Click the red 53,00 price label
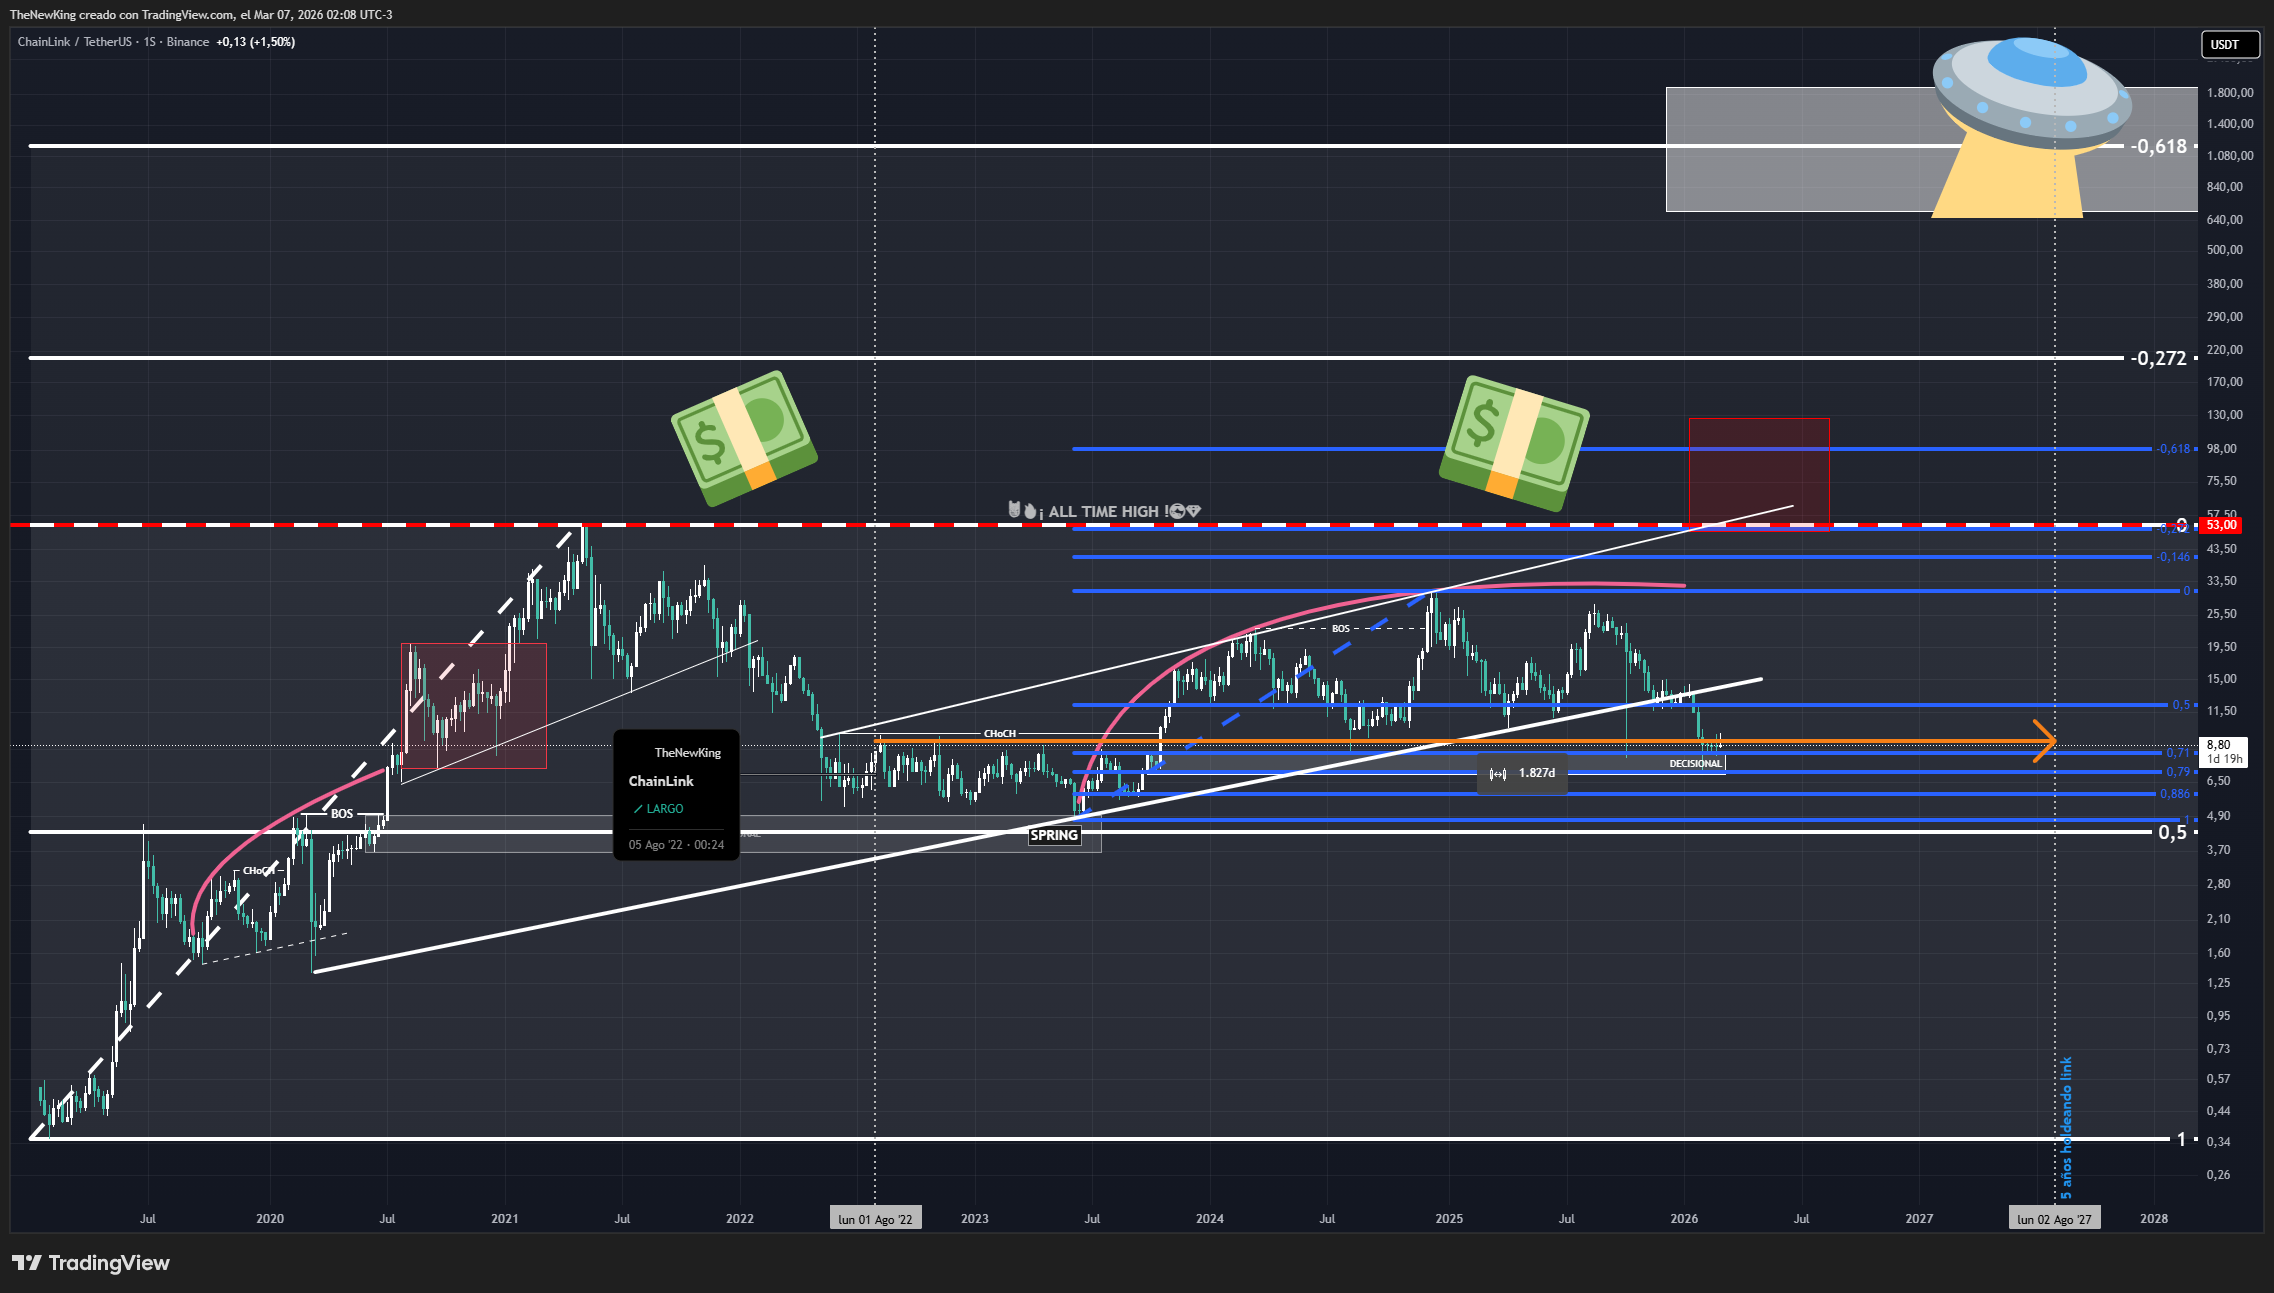Screen dimensions: 2274x1293 coord(2221,525)
